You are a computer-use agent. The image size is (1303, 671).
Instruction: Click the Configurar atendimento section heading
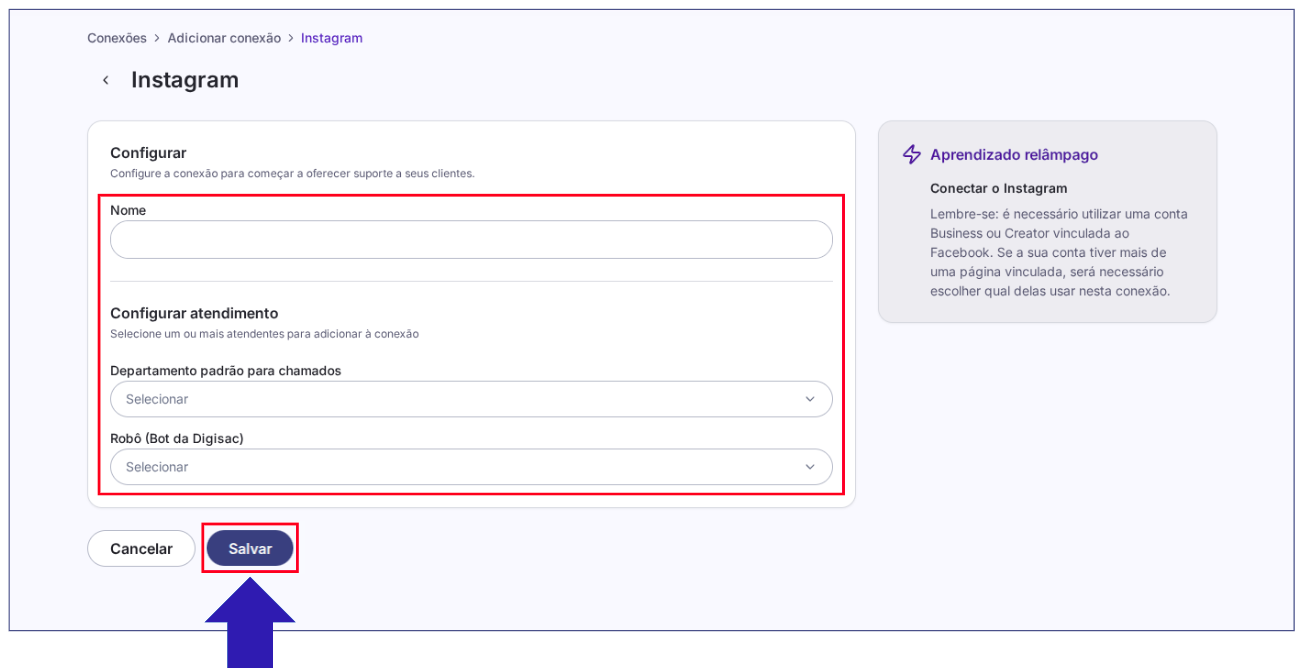click(x=194, y=313)
